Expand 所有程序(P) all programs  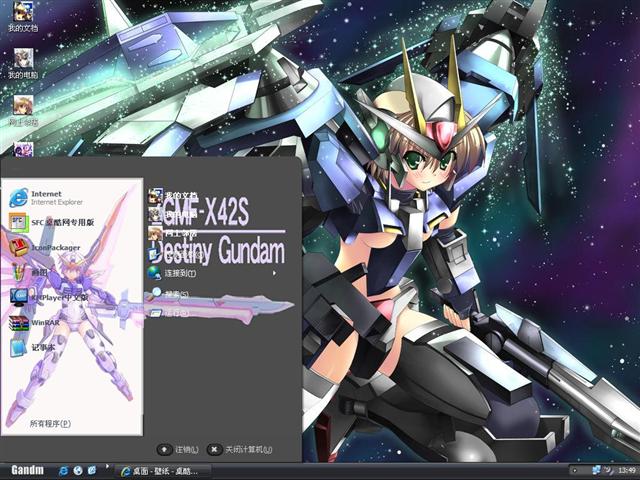[x=50, y=423]
